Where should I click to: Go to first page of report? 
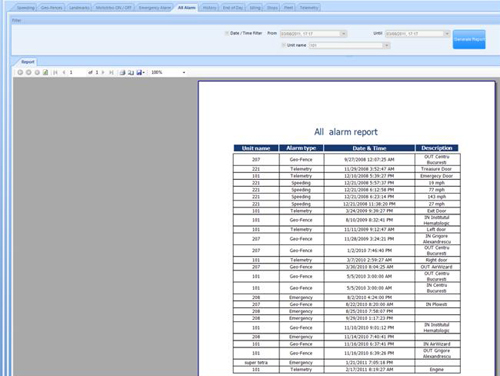[55, 72]
